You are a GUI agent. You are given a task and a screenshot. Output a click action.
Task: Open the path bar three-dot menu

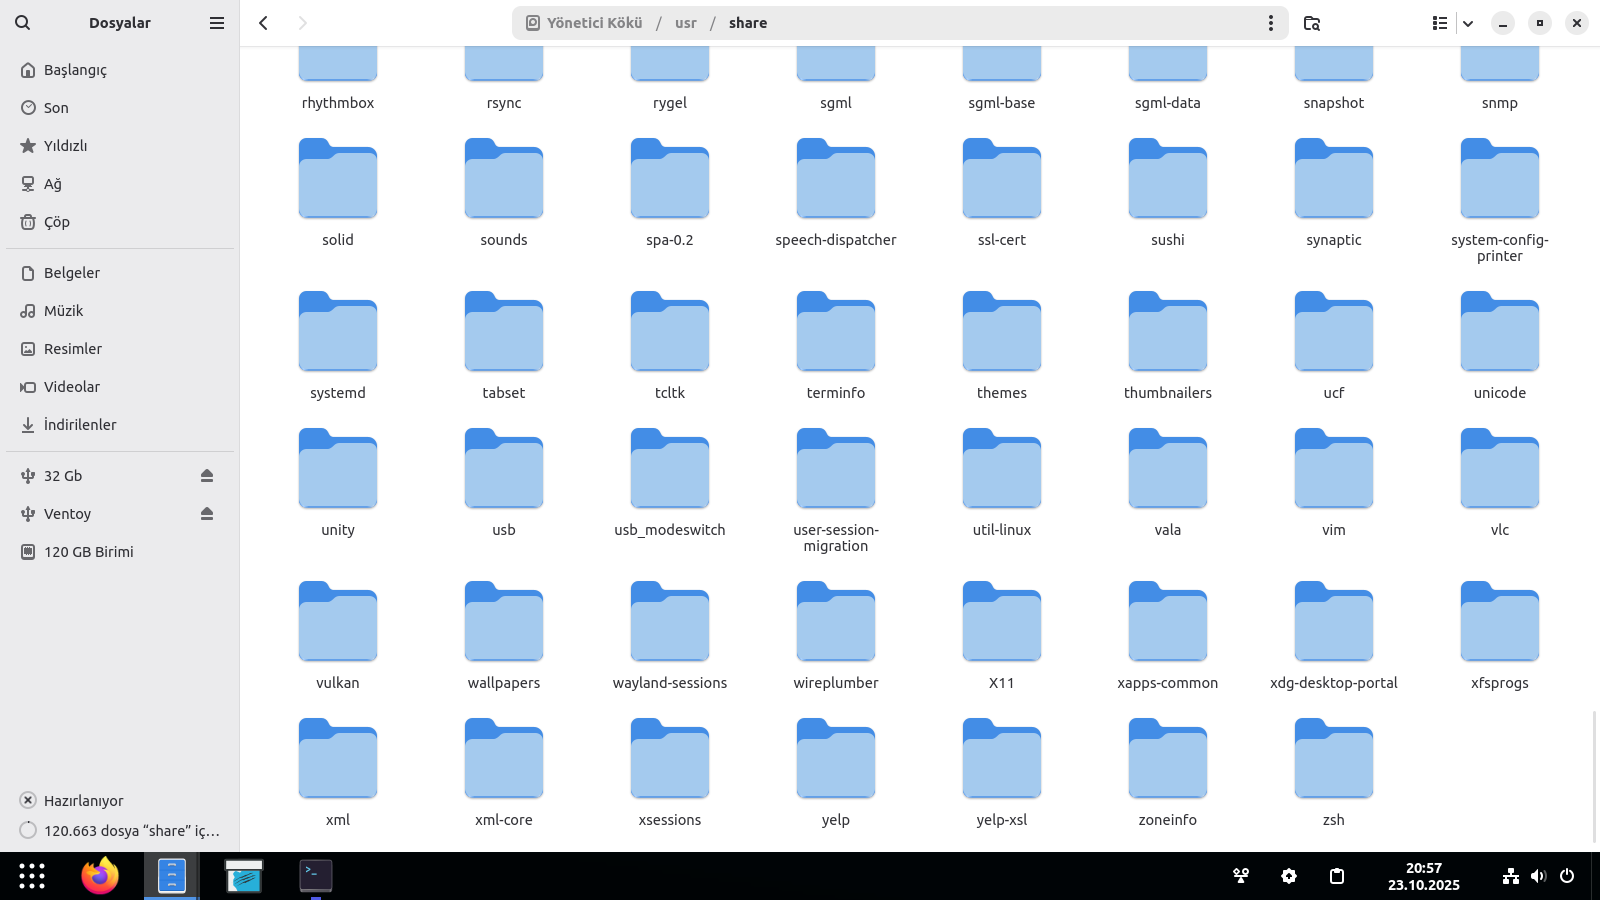click(x=1271, y=23)
